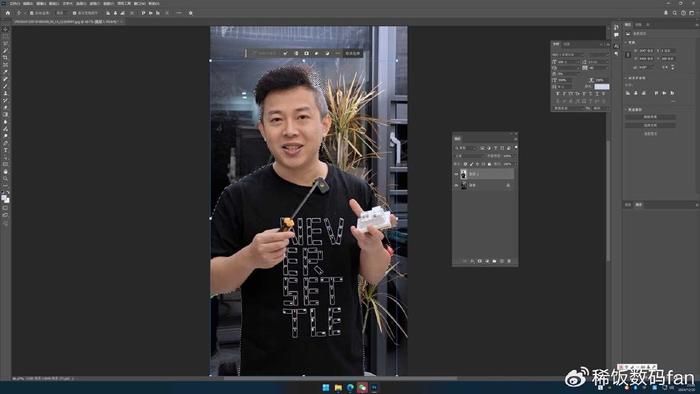This screenshot has width=700, height=394.
Task: Toggle type layer filter in Layers panel
Action: pos(496,148)
